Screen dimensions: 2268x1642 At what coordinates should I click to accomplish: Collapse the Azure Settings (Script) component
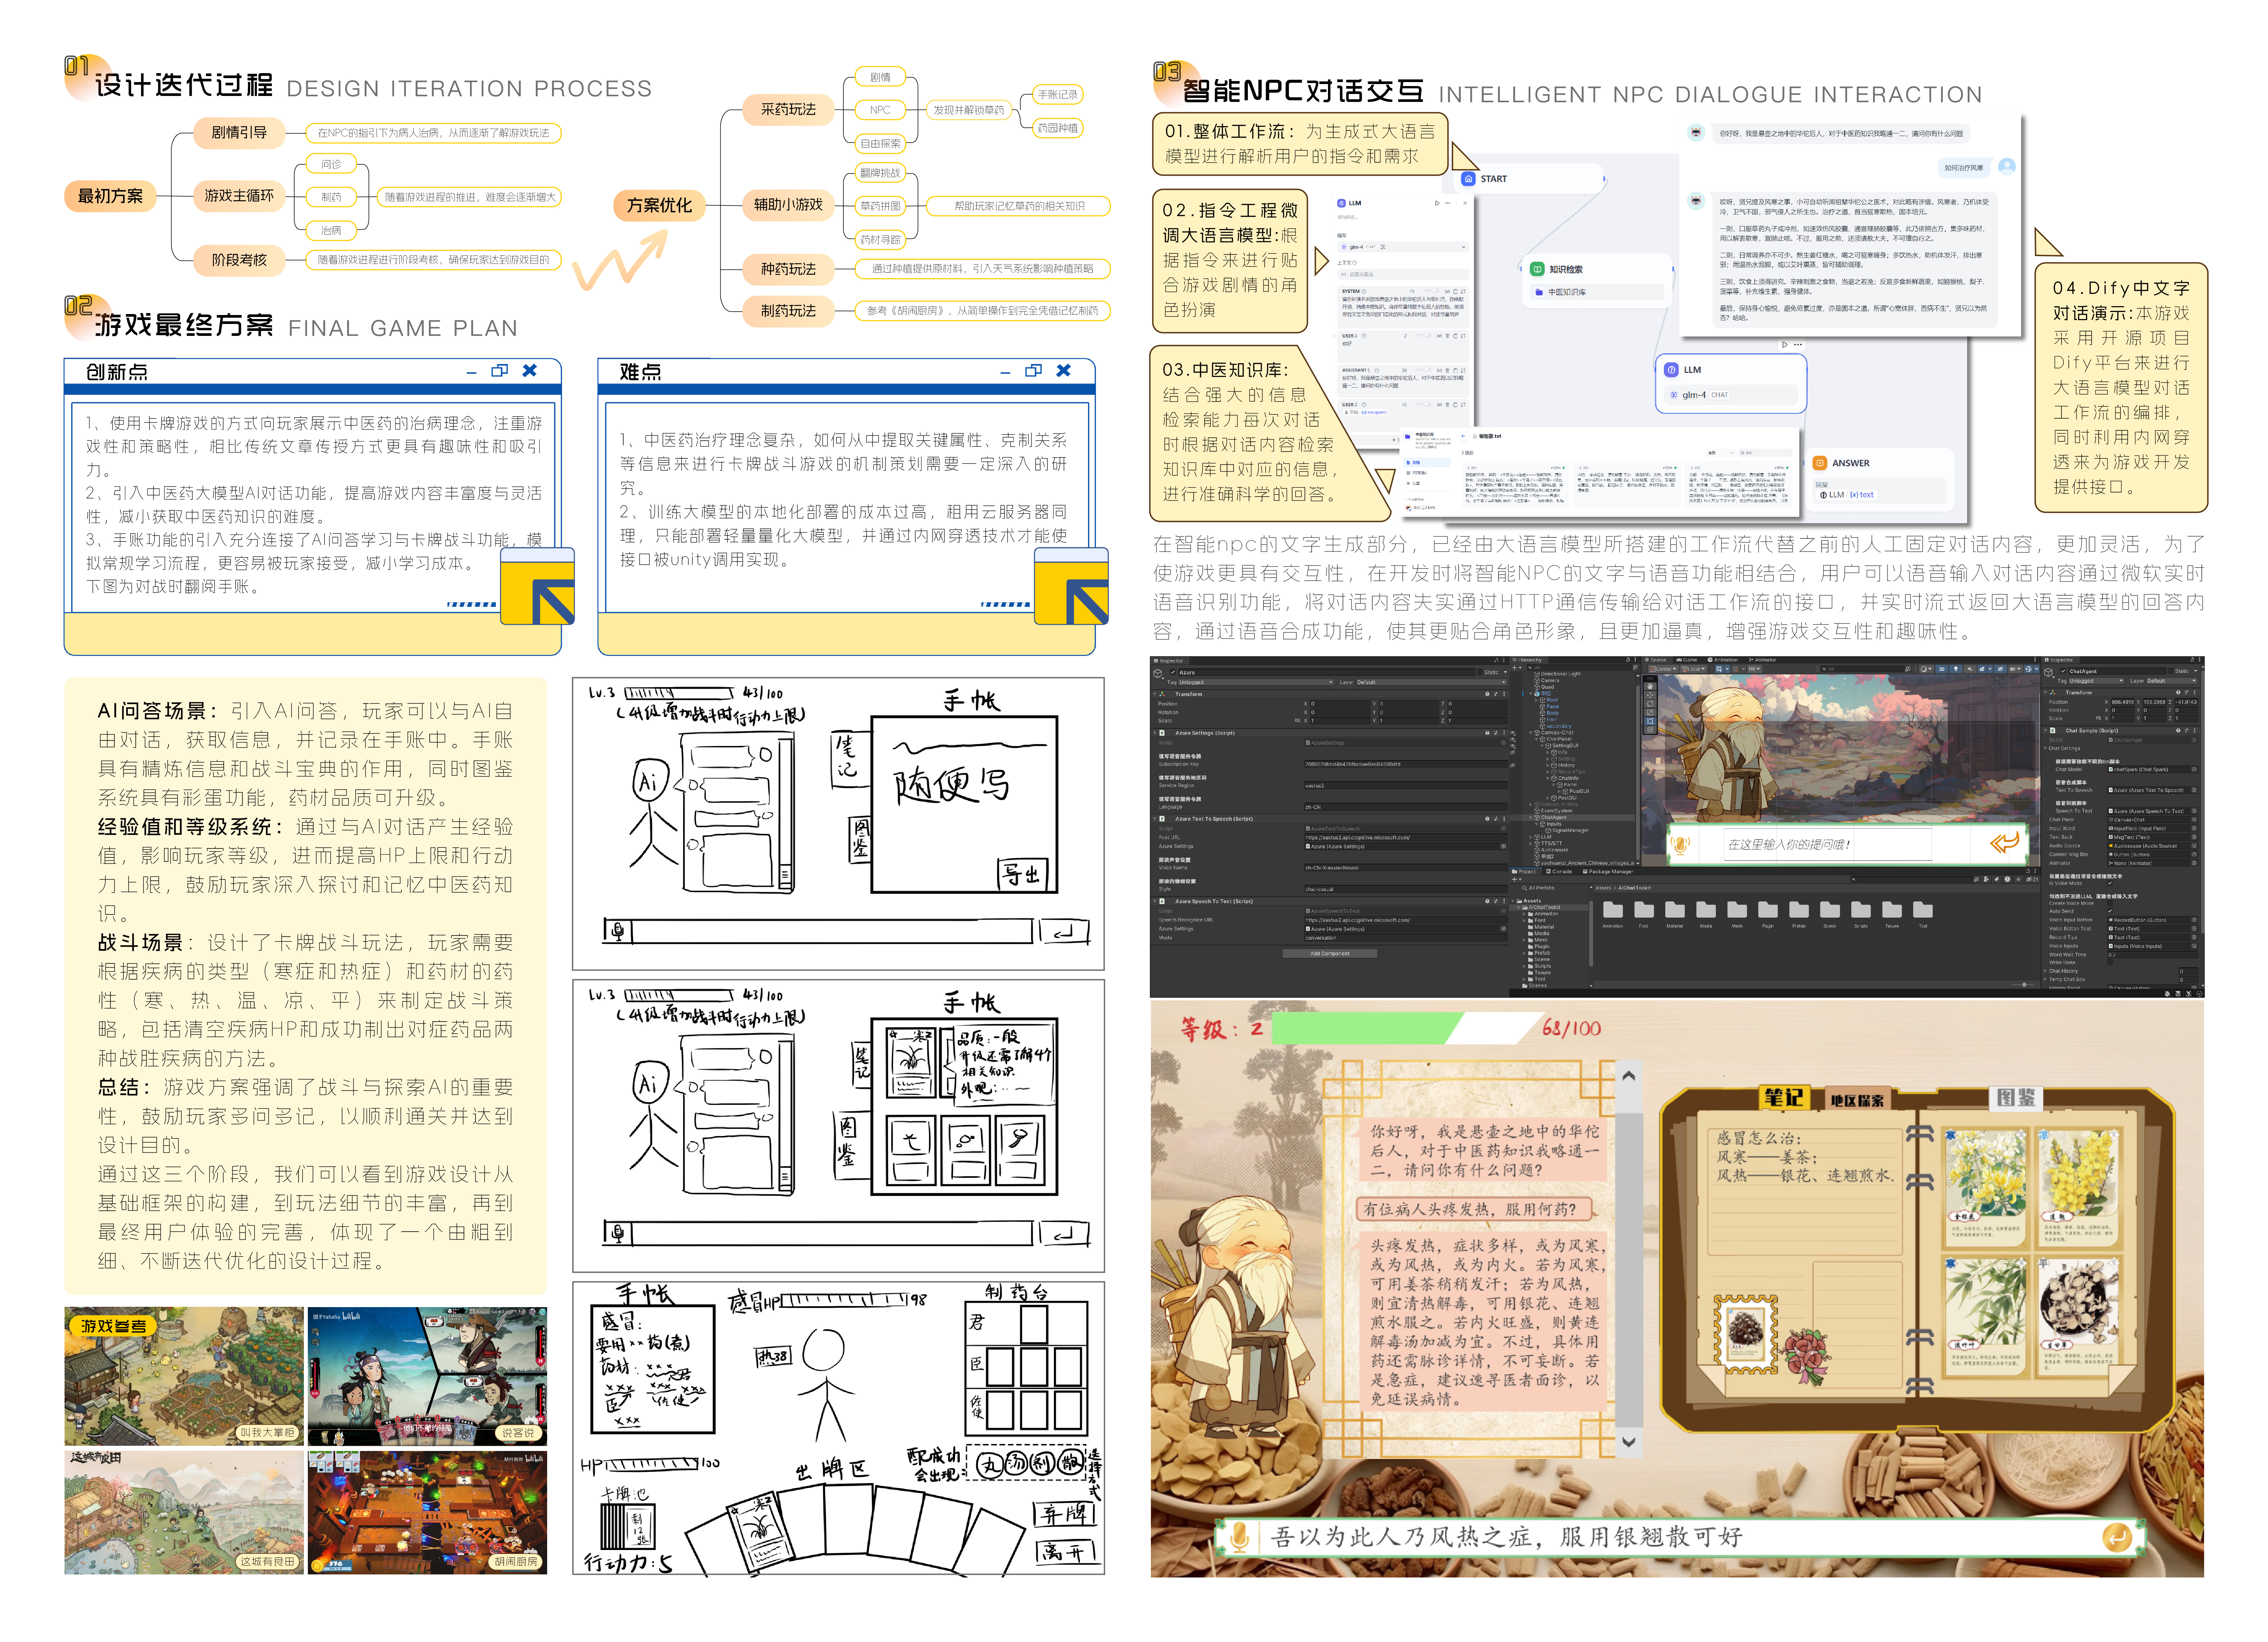[1155, 733]
